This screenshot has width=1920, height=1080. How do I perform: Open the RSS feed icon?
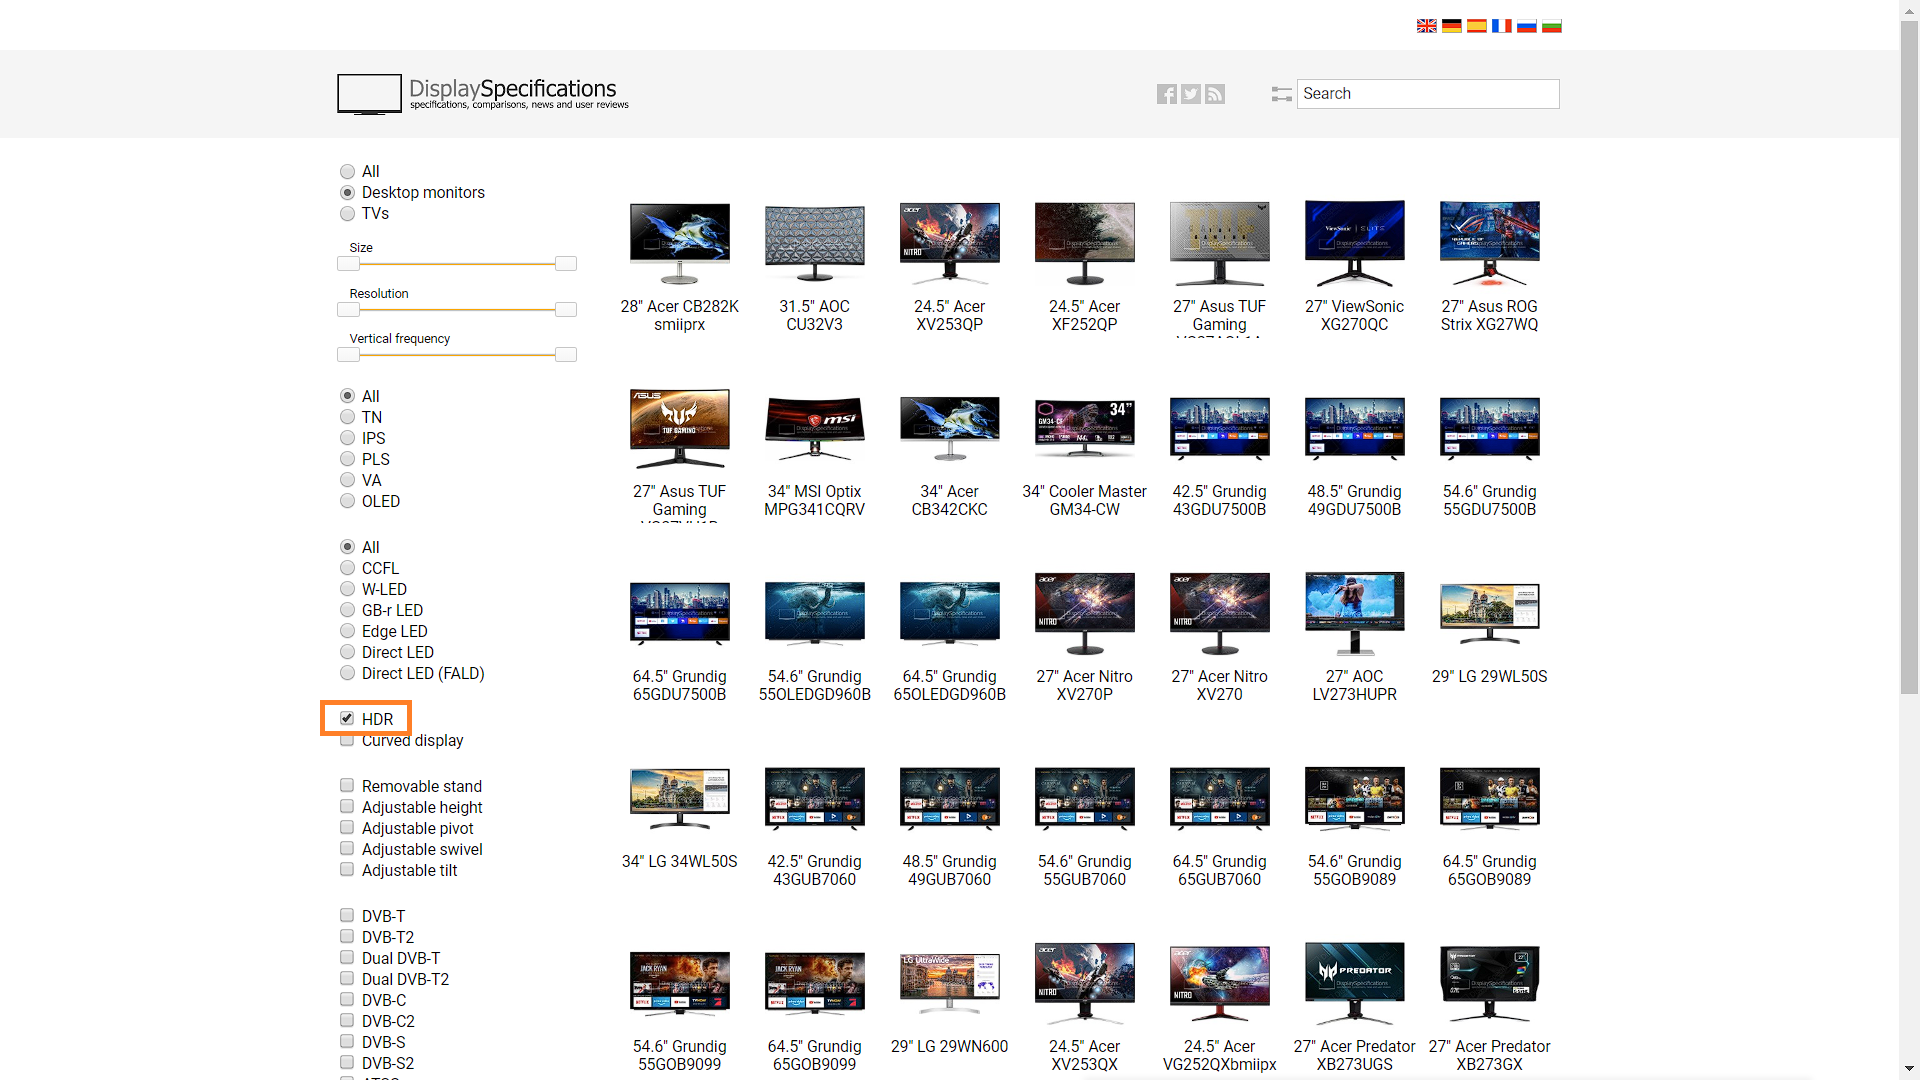click(x=1215, y=94)
